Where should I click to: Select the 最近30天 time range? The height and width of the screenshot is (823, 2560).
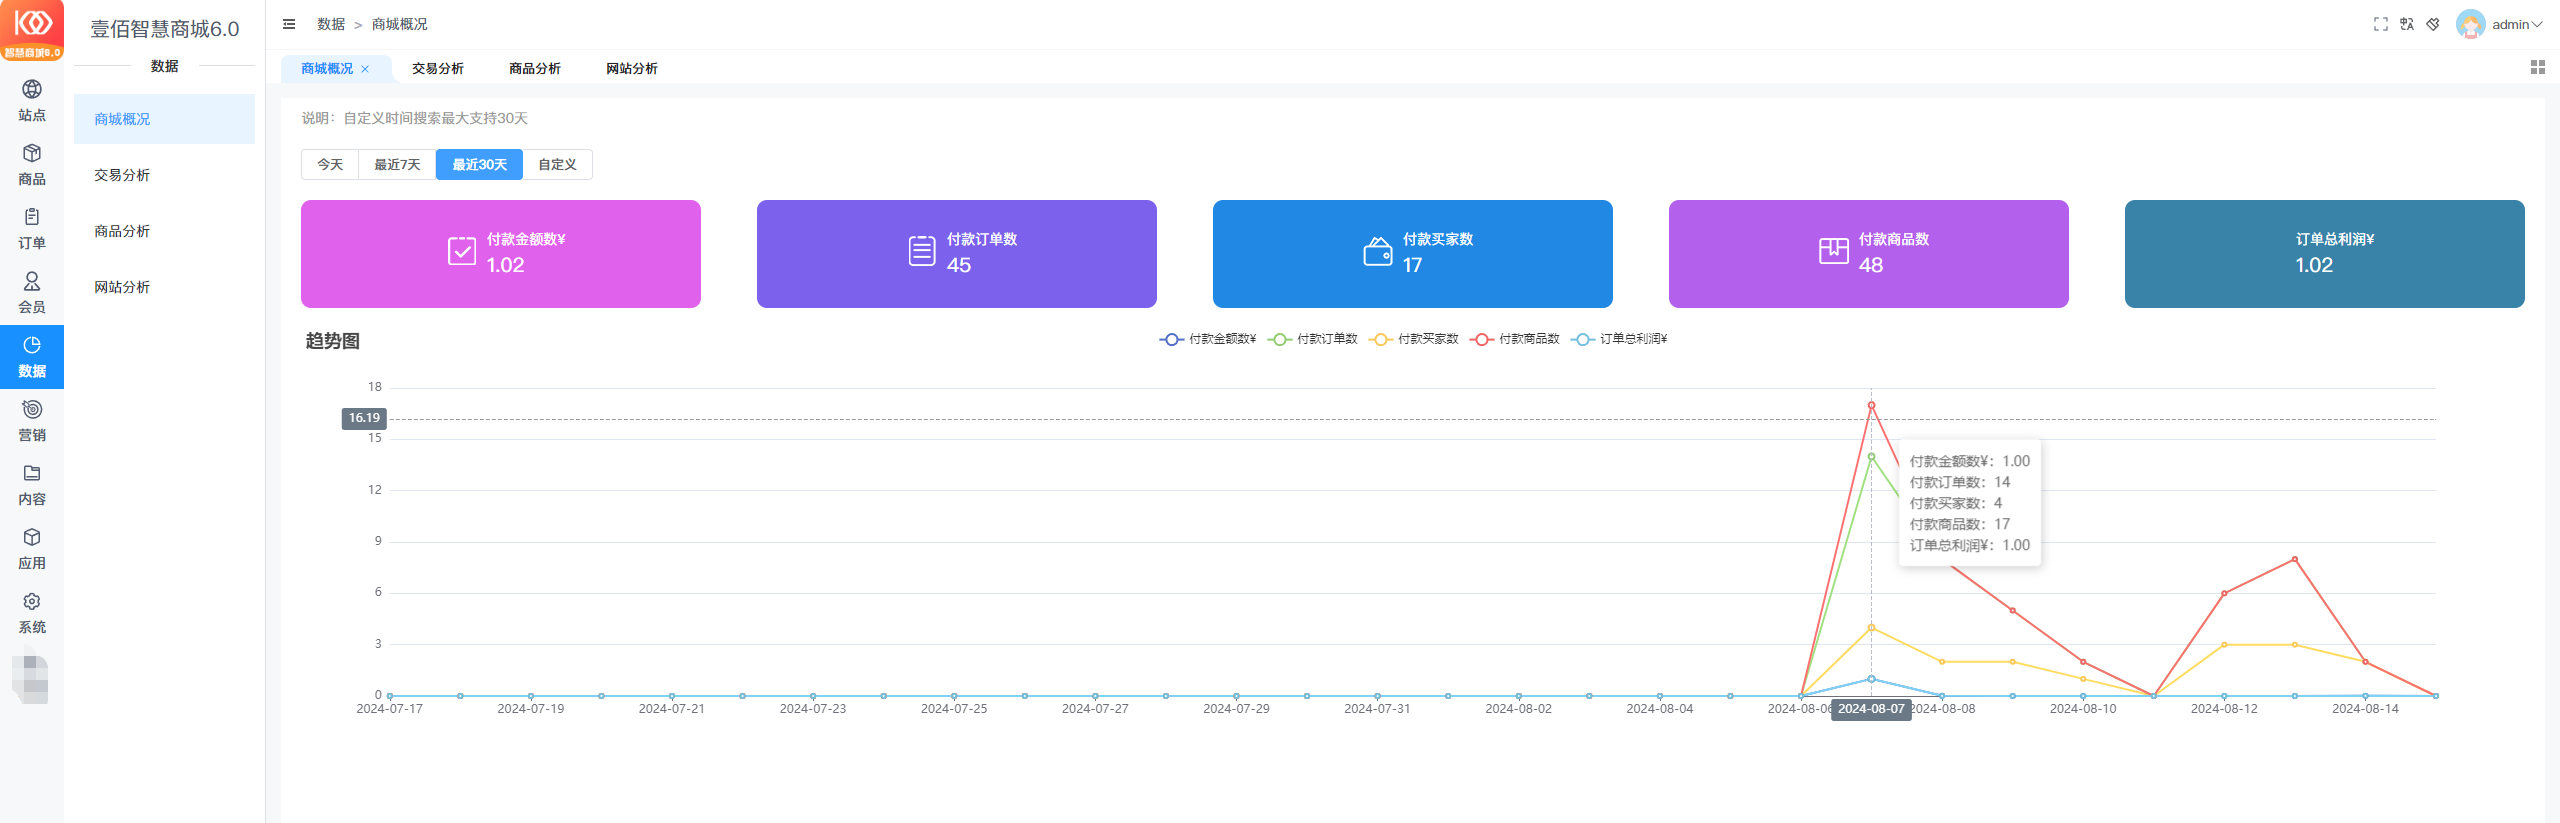[x=479, y=165]
